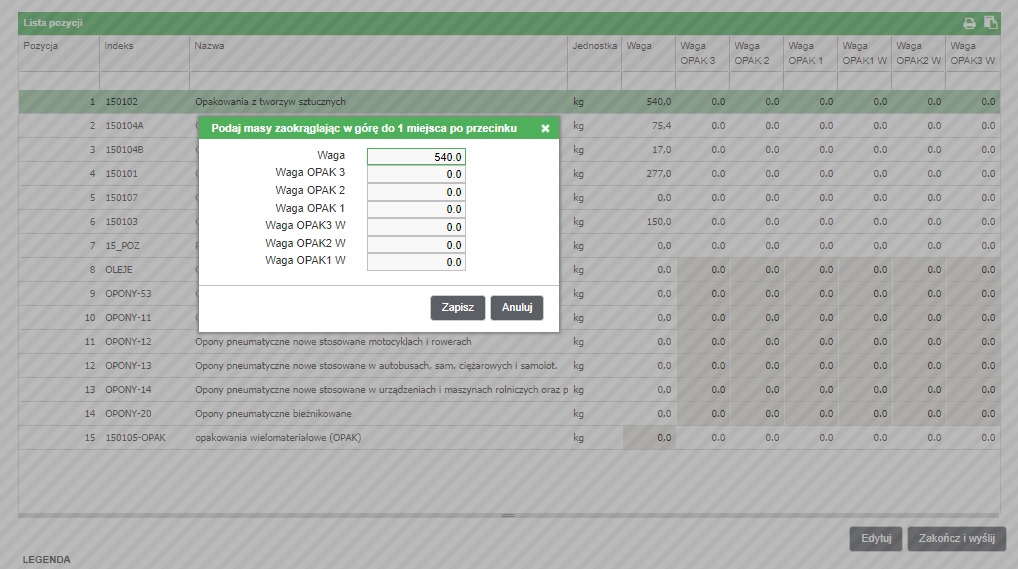Focus the Waga OPAK 3 input field
The height and width of the screenshot is (569, 1018).
coord(416,174)
